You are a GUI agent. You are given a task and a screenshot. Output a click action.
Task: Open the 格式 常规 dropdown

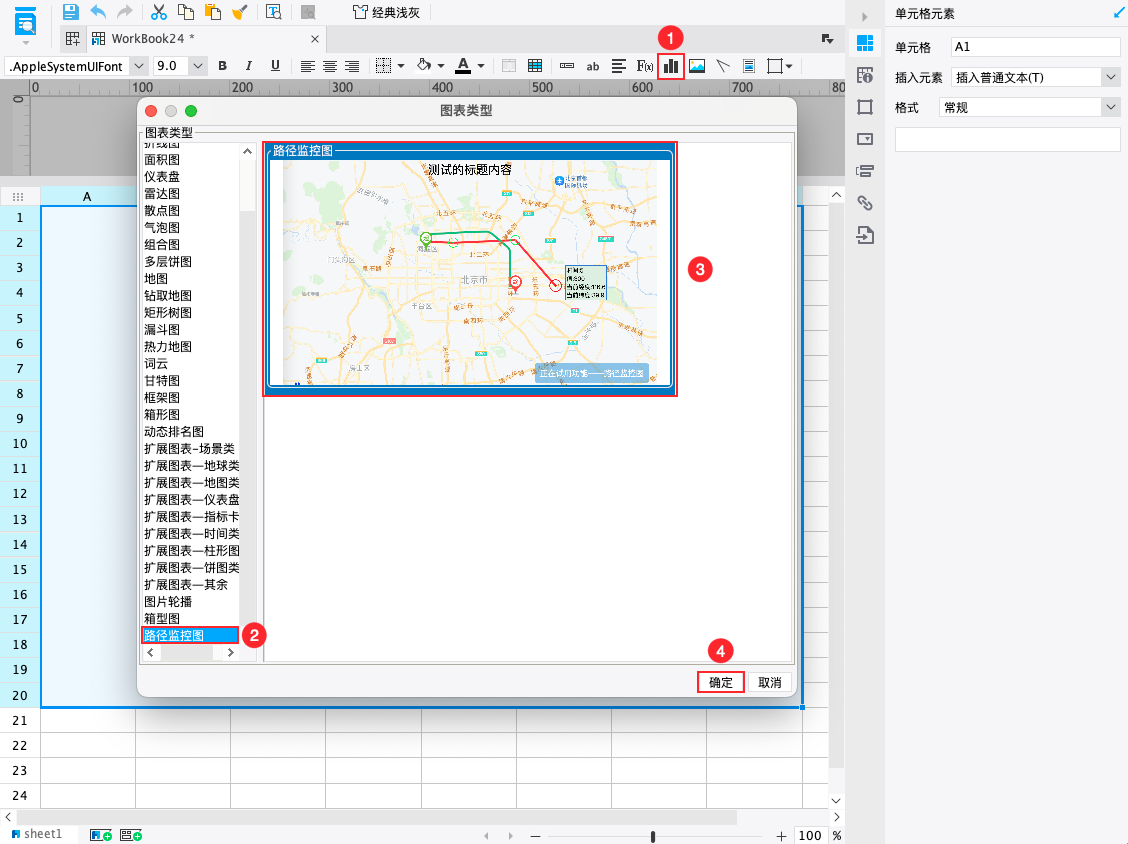pos(1110,107)
